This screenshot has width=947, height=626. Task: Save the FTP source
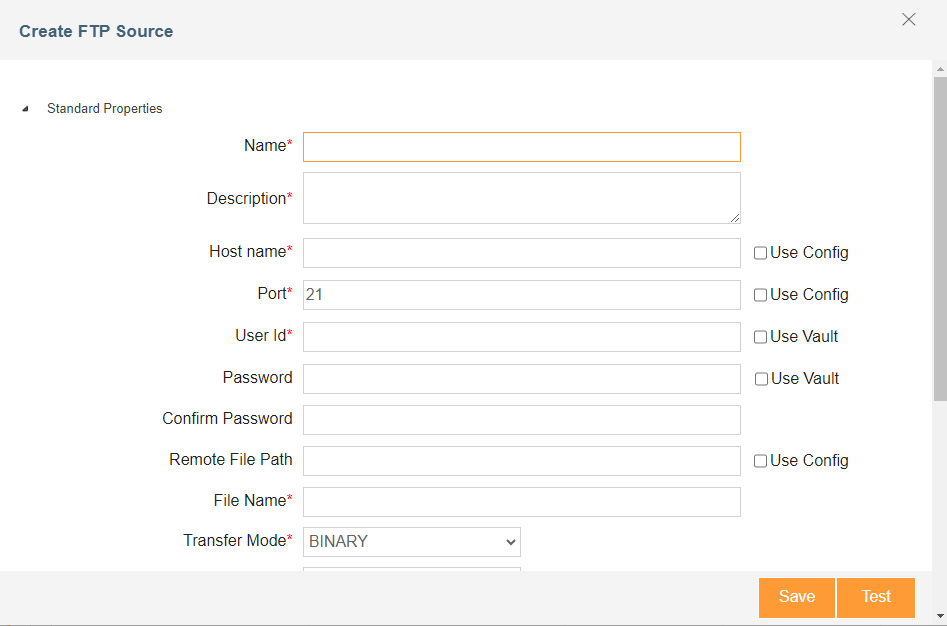[x=797, y=597]
